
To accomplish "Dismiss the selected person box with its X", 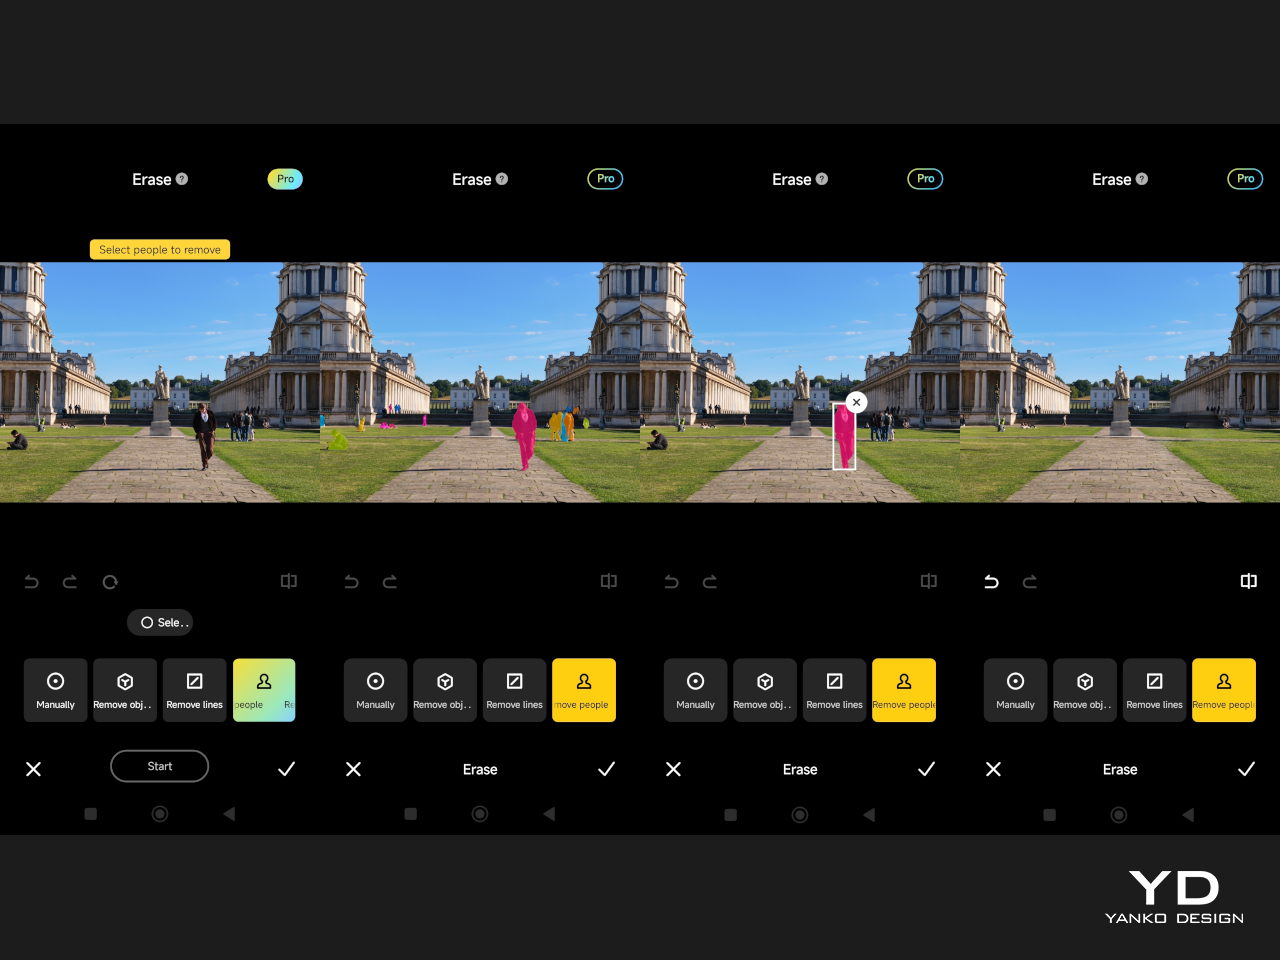I will (x=856, y=402).
